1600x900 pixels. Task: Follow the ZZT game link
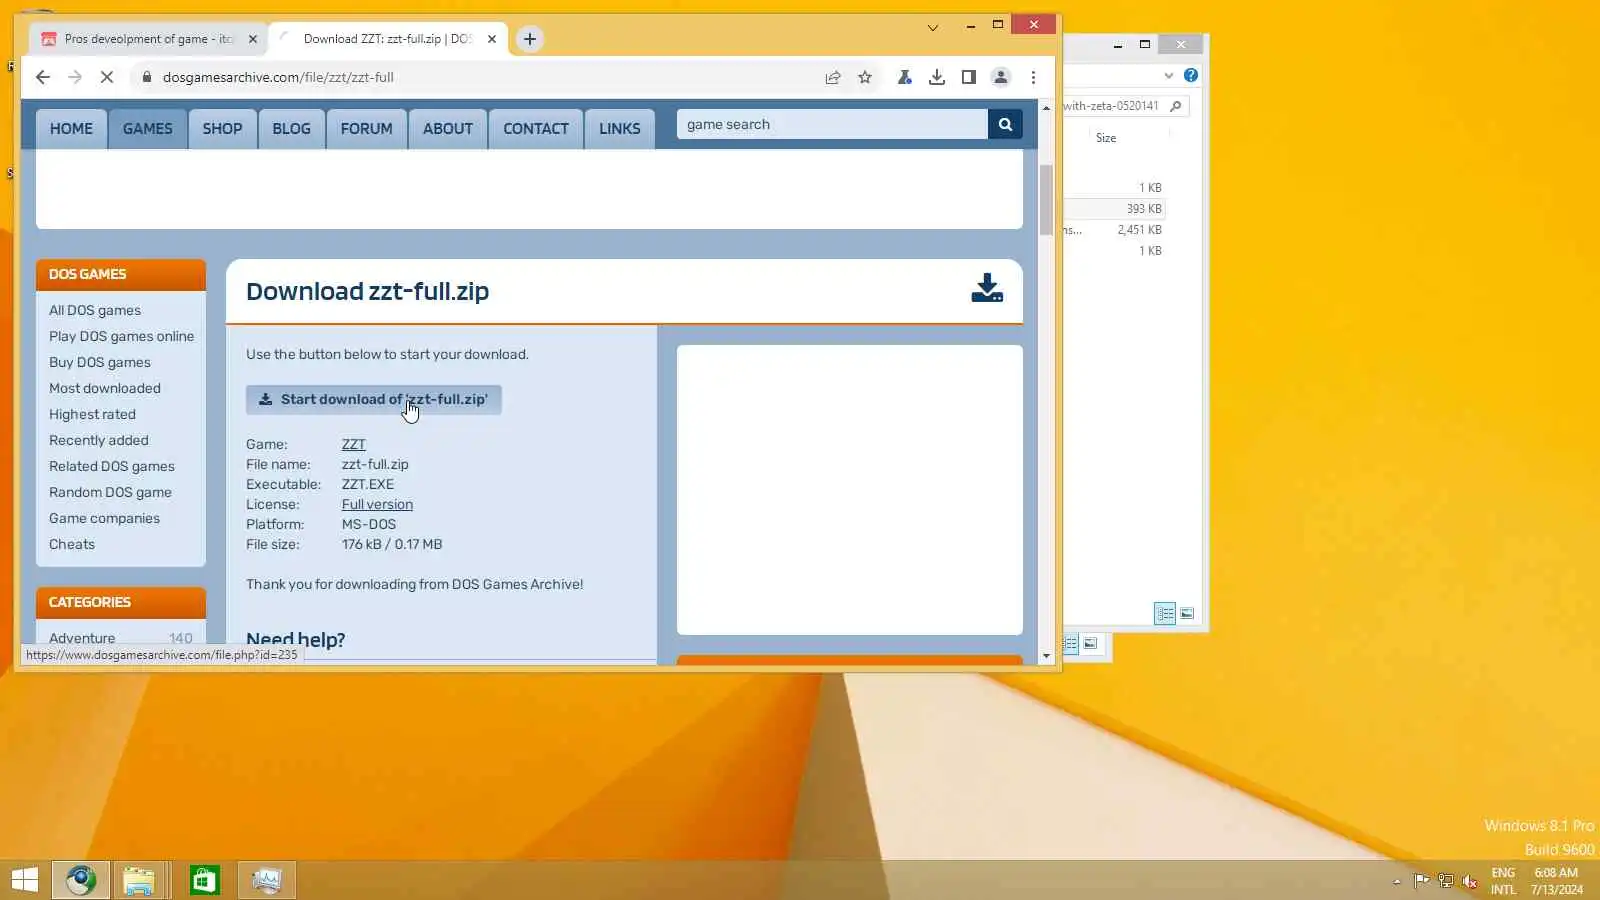point(354,444)
